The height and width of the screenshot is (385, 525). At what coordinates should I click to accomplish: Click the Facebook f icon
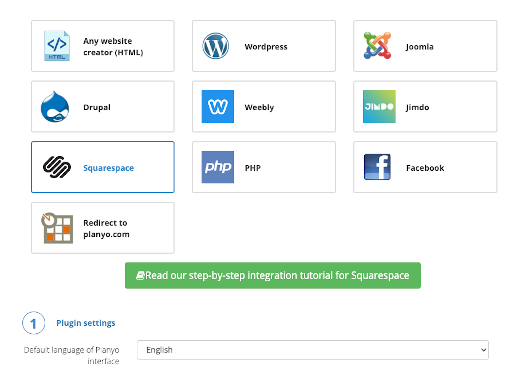tap(377, 167)
